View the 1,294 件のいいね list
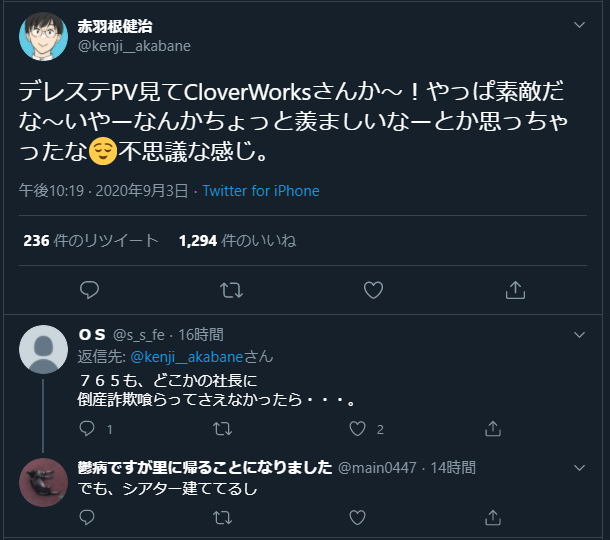The width and height of the screenshot is (610, 540). (237, 241)
